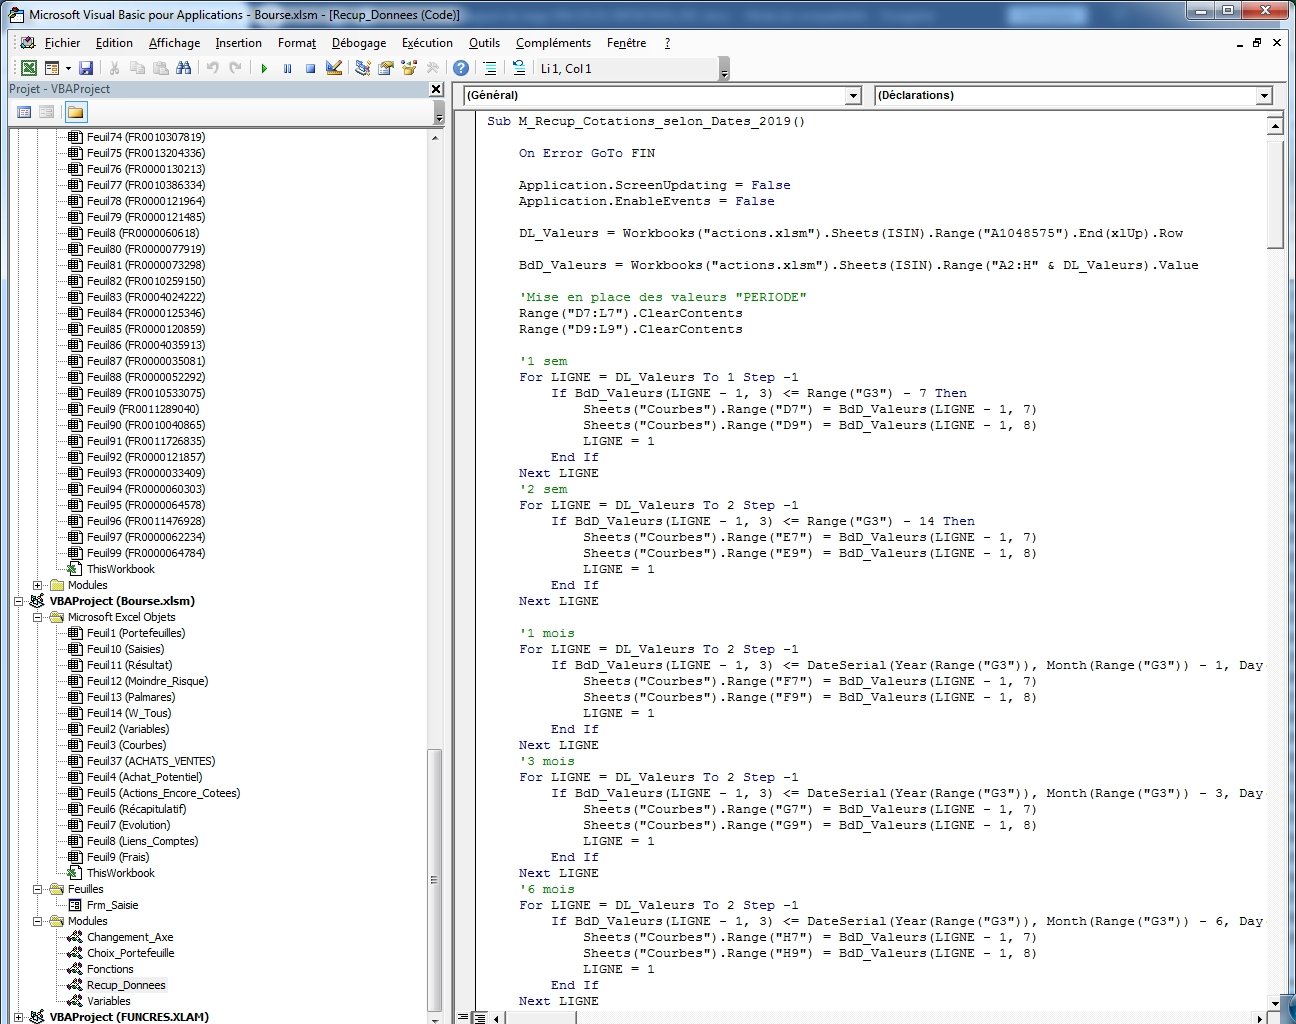The width and height of the screenshot is (1296, 1024).
Task: Open the Properties window icon
Action: pos(385,68)
